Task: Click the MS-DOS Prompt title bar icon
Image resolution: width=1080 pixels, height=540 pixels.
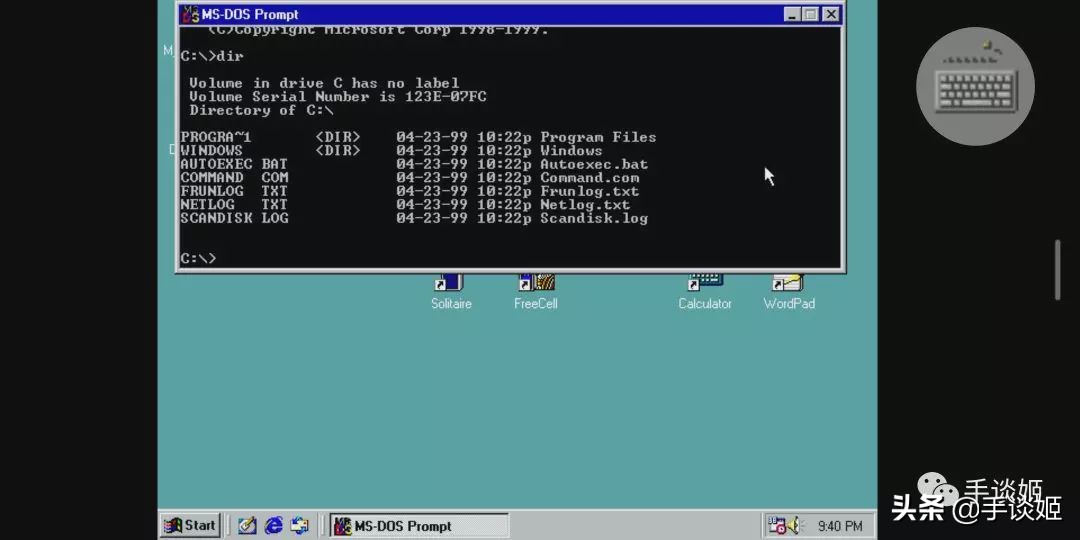Action: 189,14
